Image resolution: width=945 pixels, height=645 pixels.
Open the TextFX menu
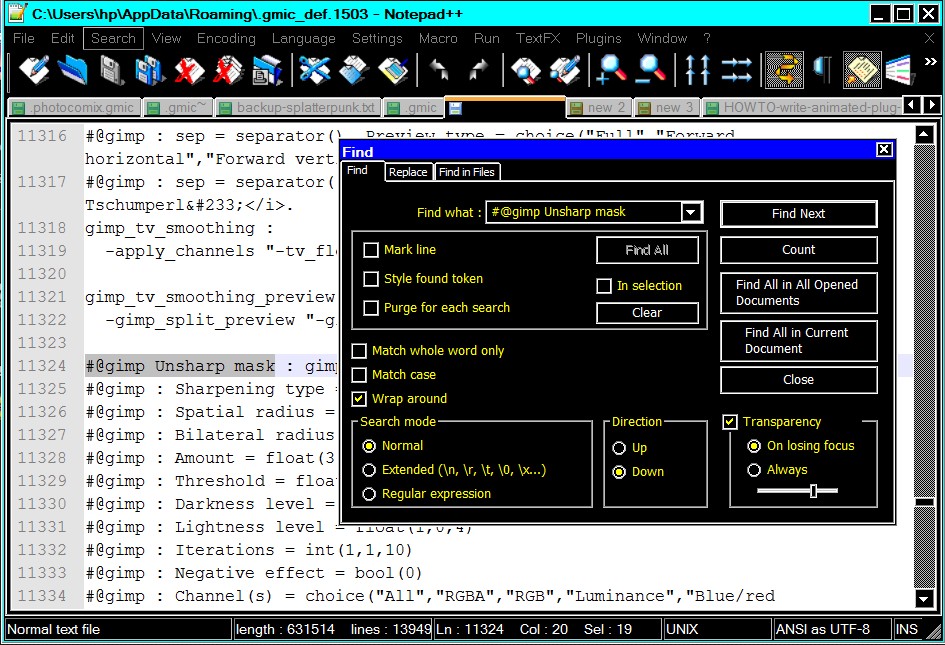pos(538,38)
